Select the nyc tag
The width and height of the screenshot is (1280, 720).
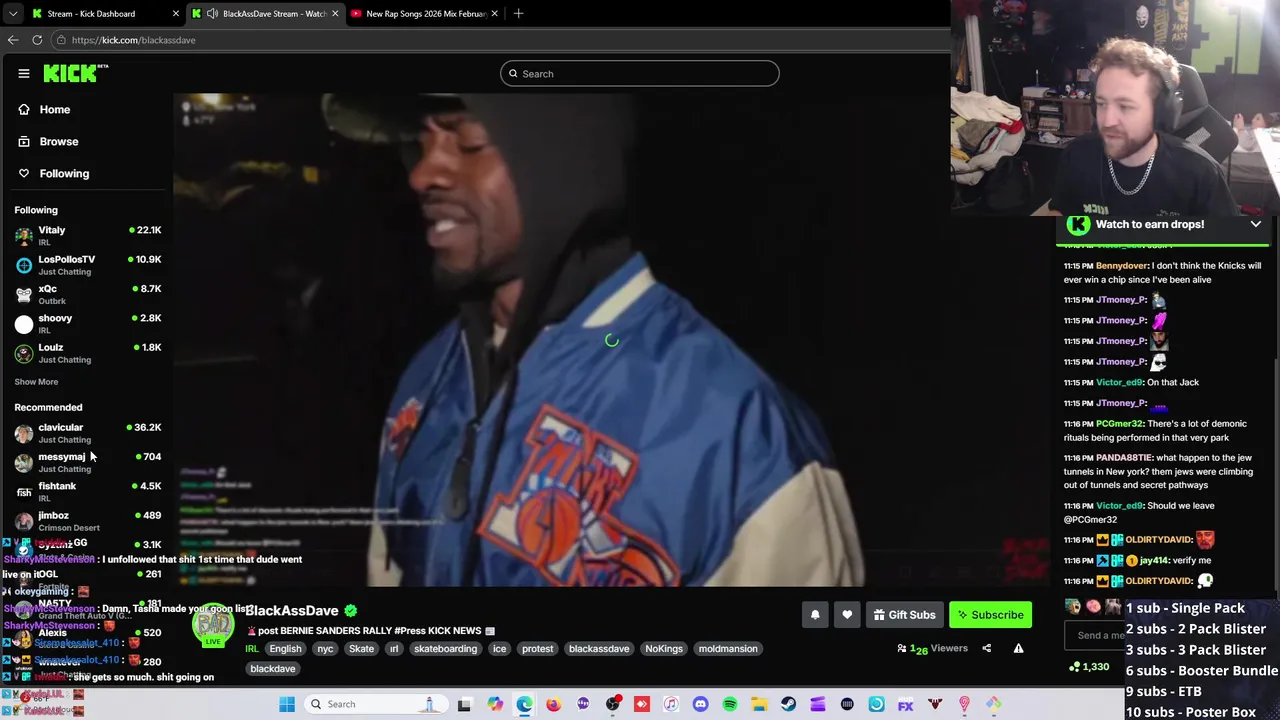pos(325,649)
